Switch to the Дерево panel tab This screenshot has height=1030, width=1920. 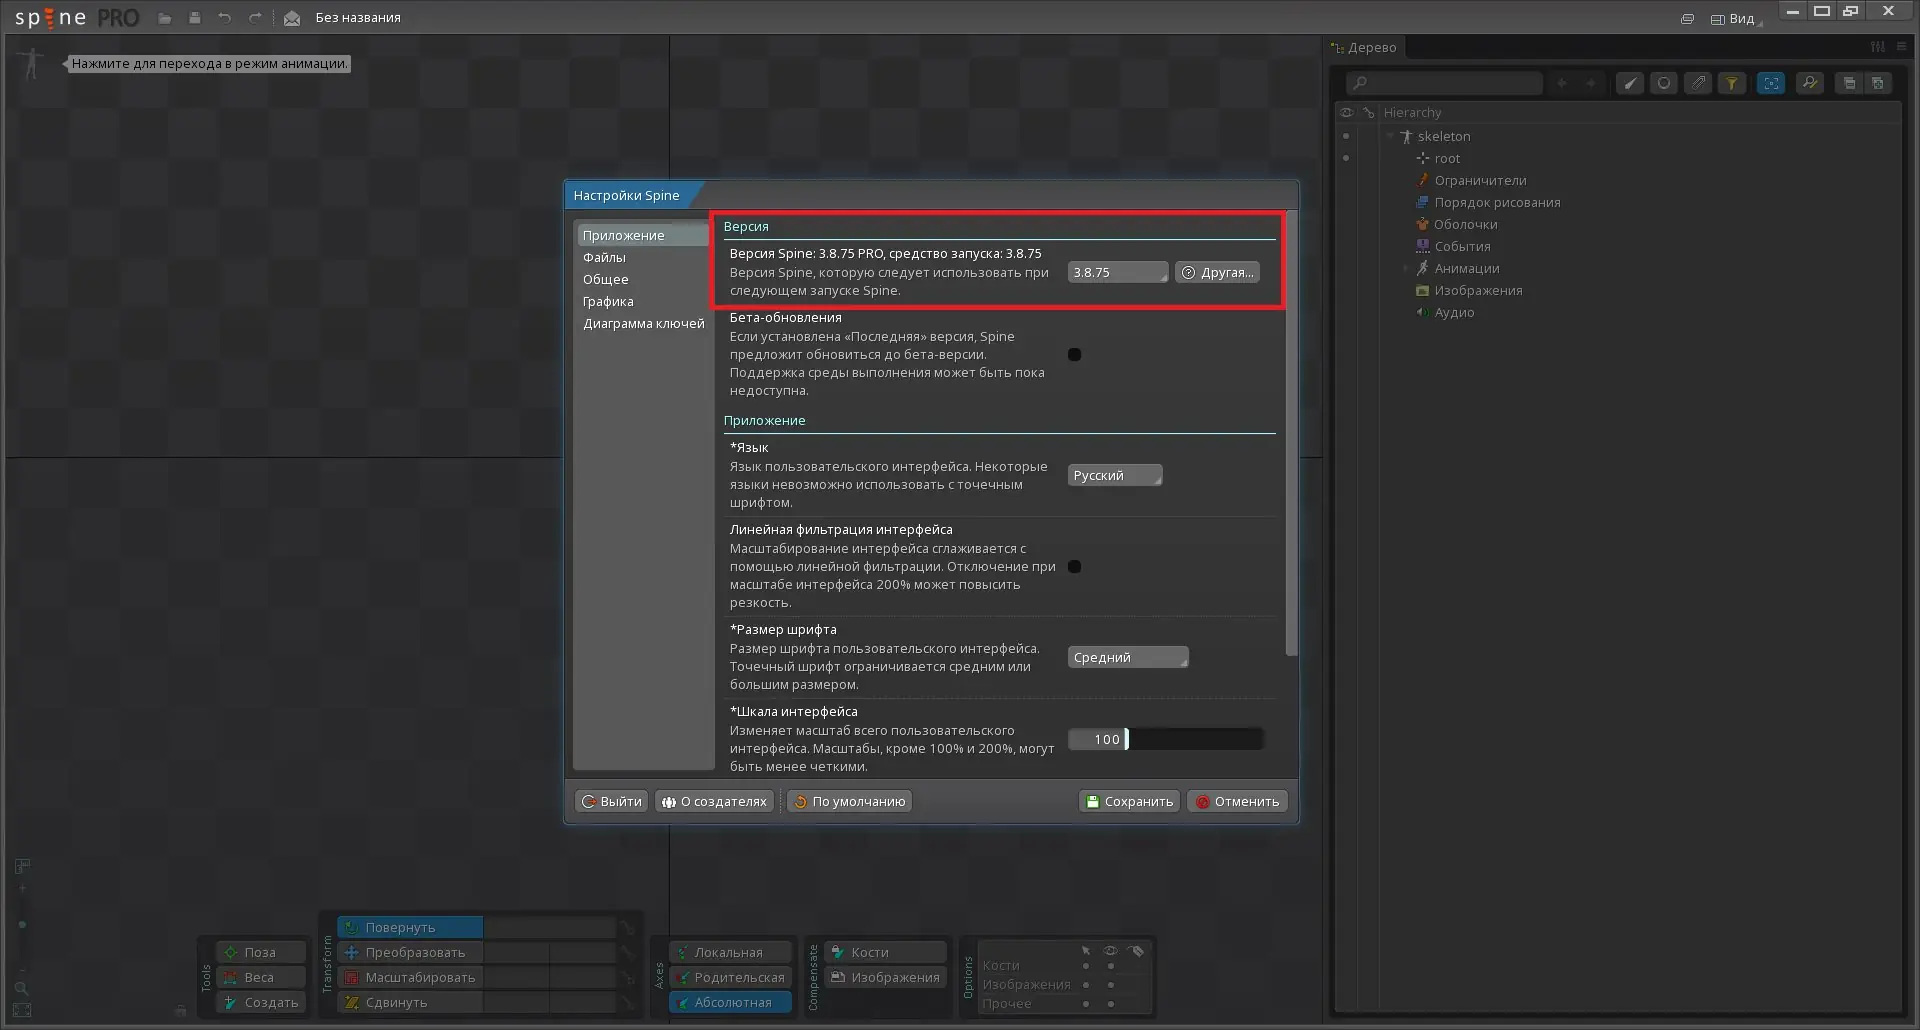[x=1364, y=47]
